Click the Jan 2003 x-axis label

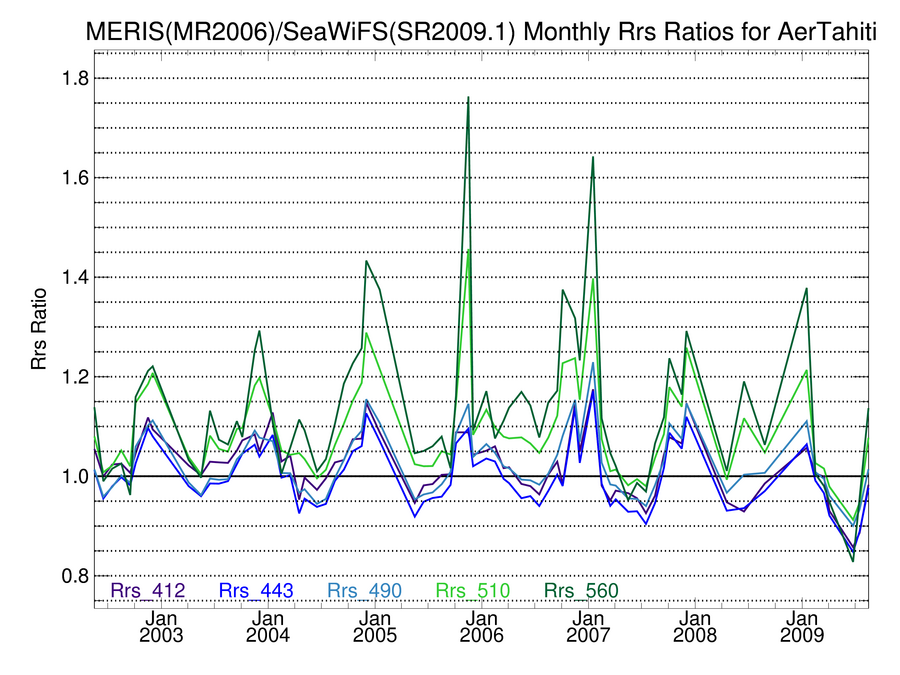click(161, 627)
